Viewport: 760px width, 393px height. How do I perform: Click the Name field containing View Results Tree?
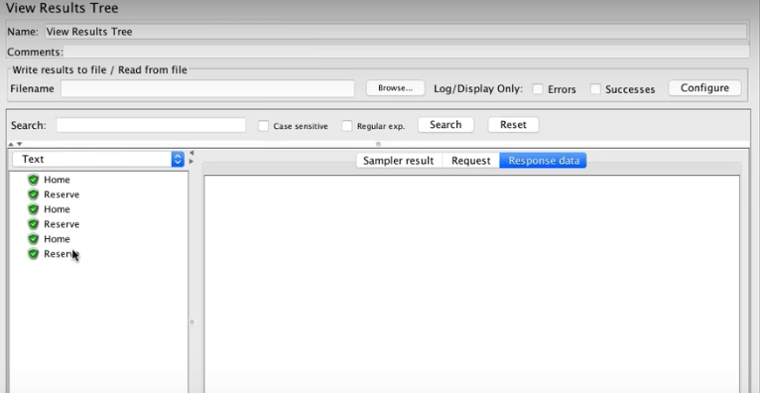[396, 32]
